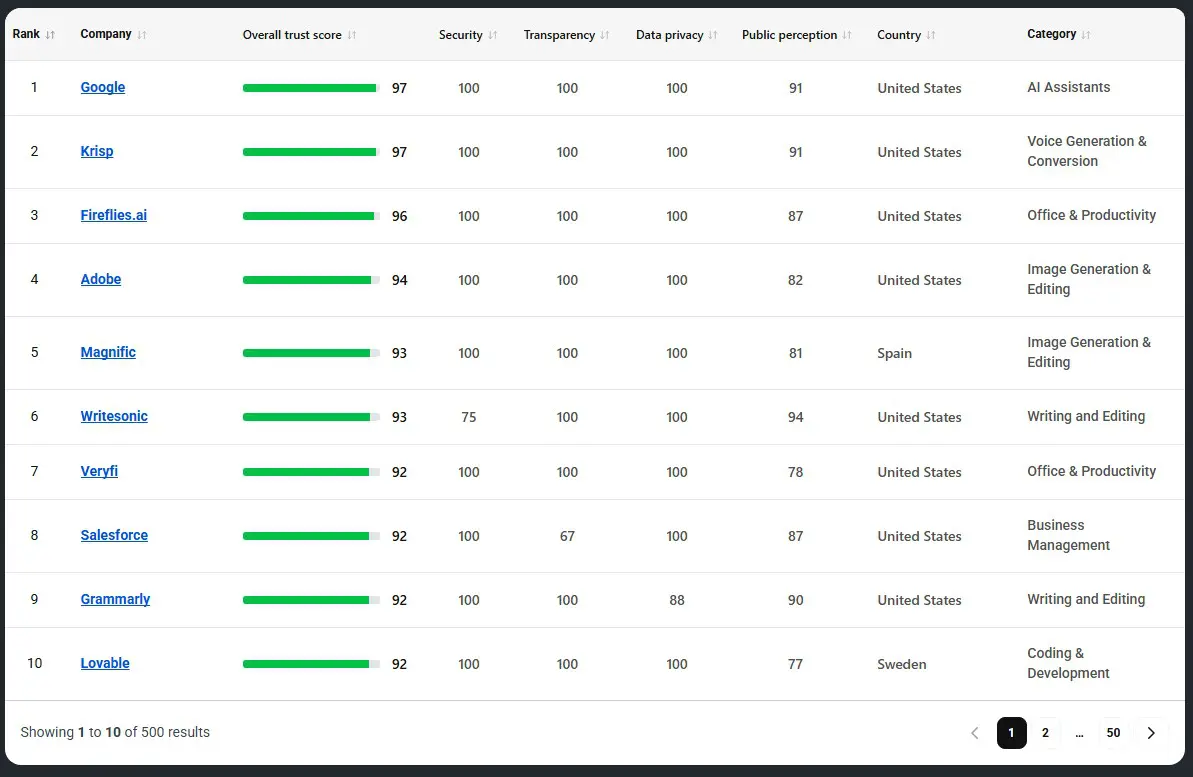This screenshot has height=777, width=1193.
Task: Go to next page chevron
Action: [x=1151, y=733]
